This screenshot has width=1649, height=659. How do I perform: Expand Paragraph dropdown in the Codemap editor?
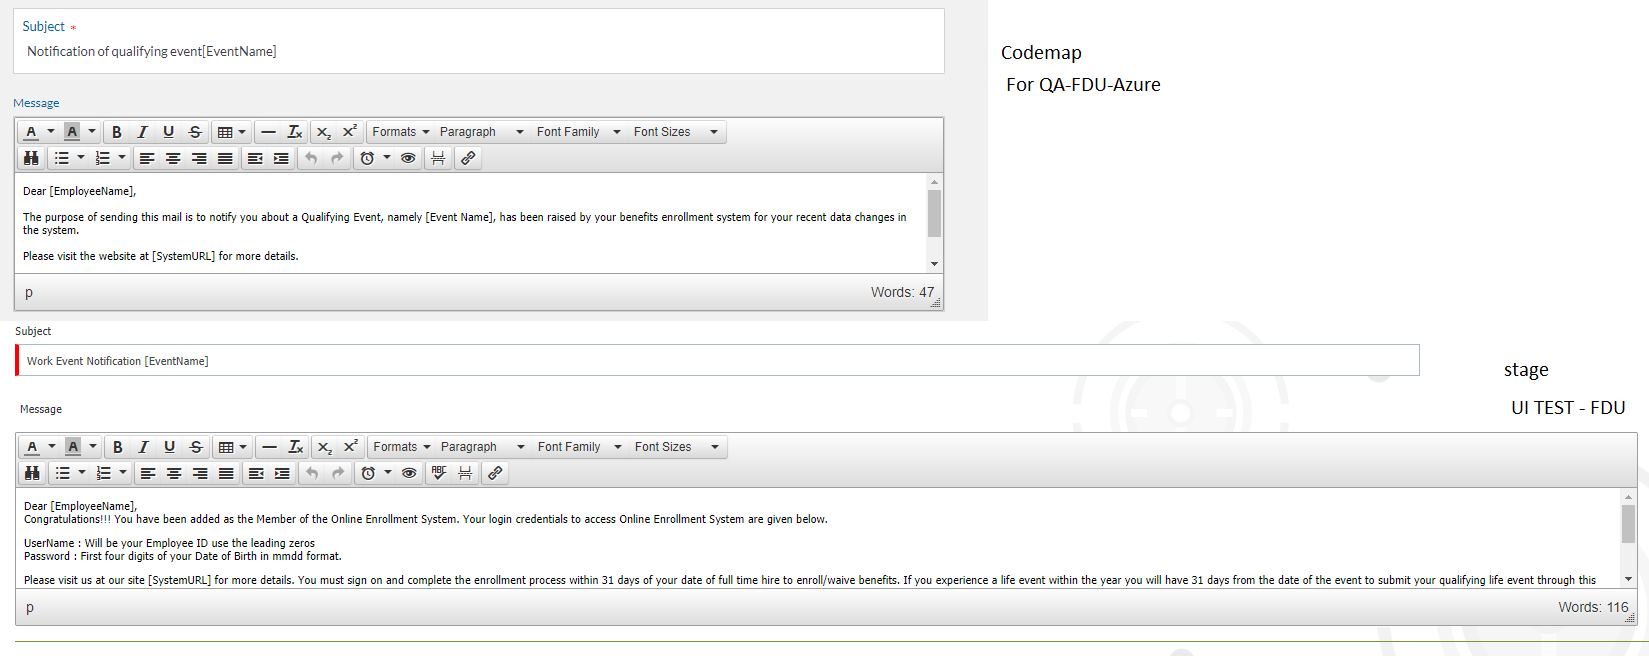point(481,132)
